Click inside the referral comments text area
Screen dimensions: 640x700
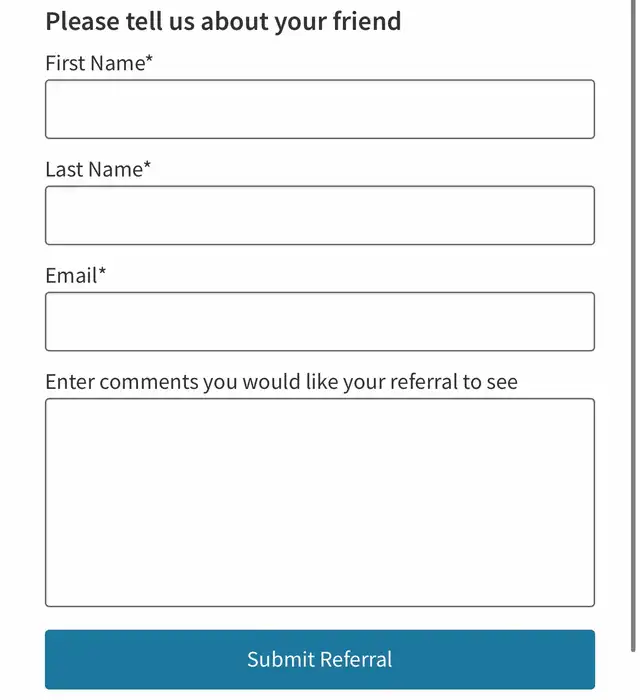(x=320, y=502)
